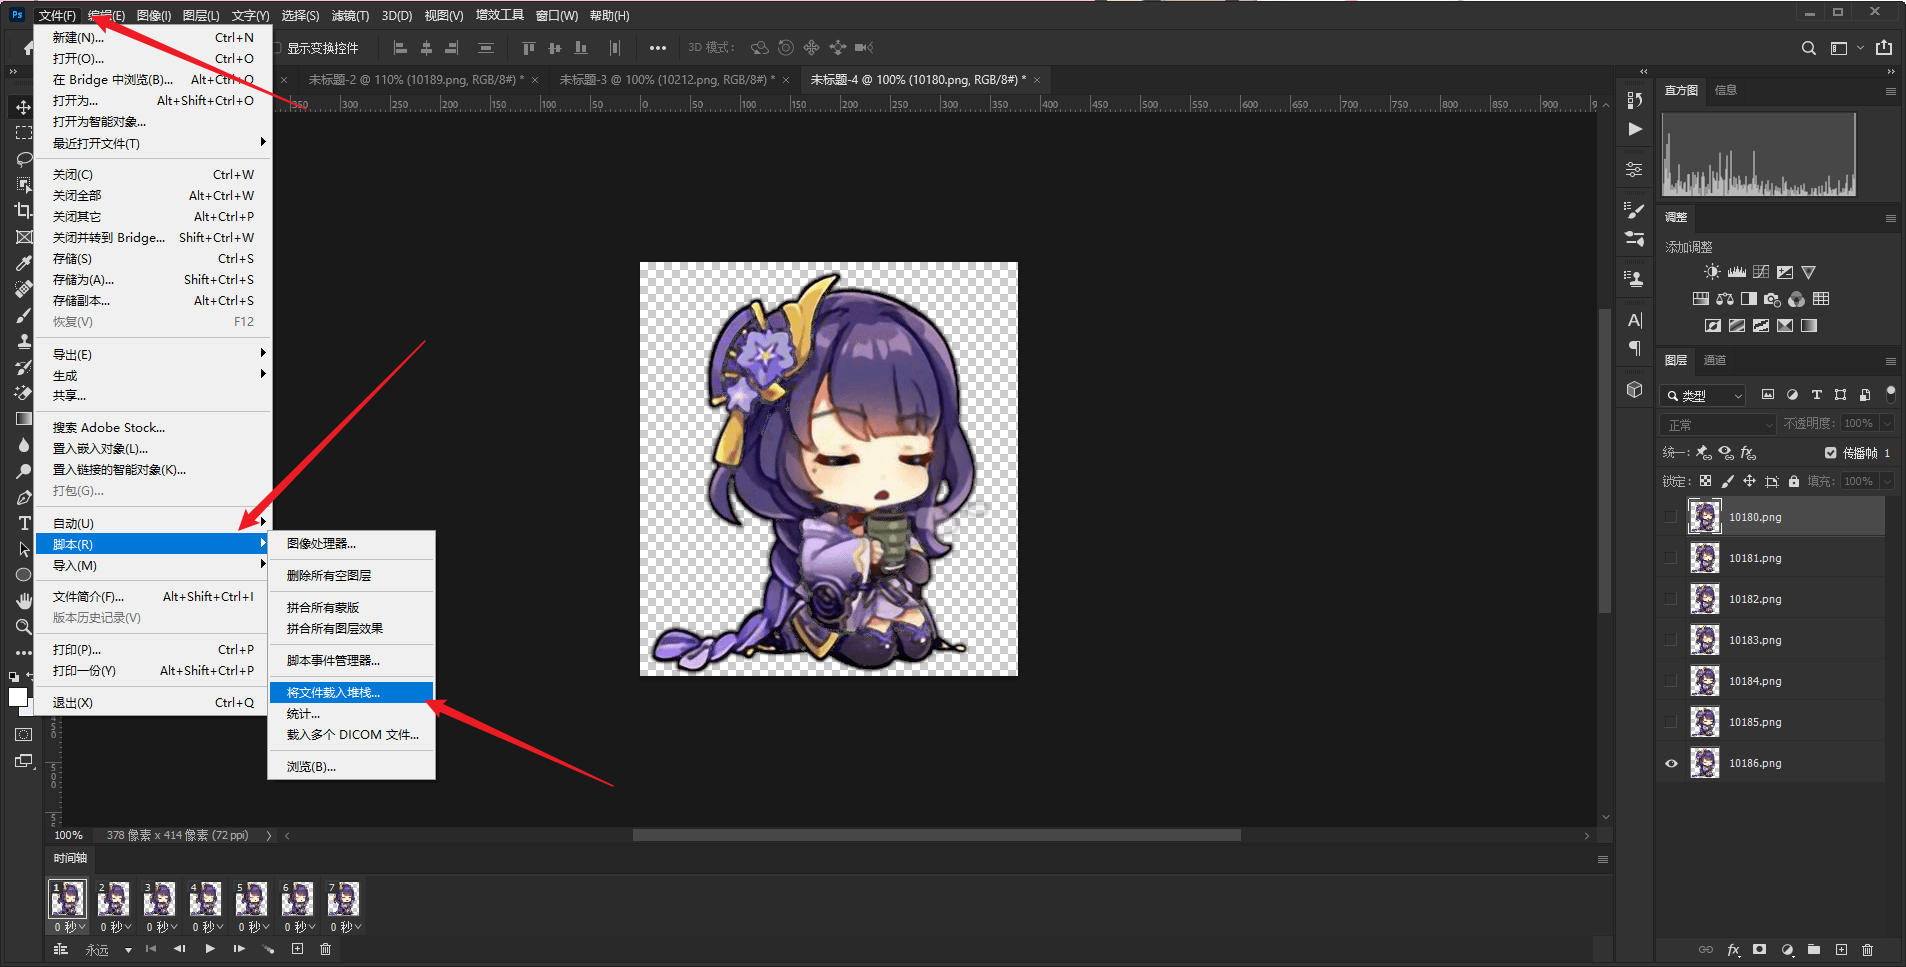
Task: Open the 滤镜(T) menu
Action: 350,16
